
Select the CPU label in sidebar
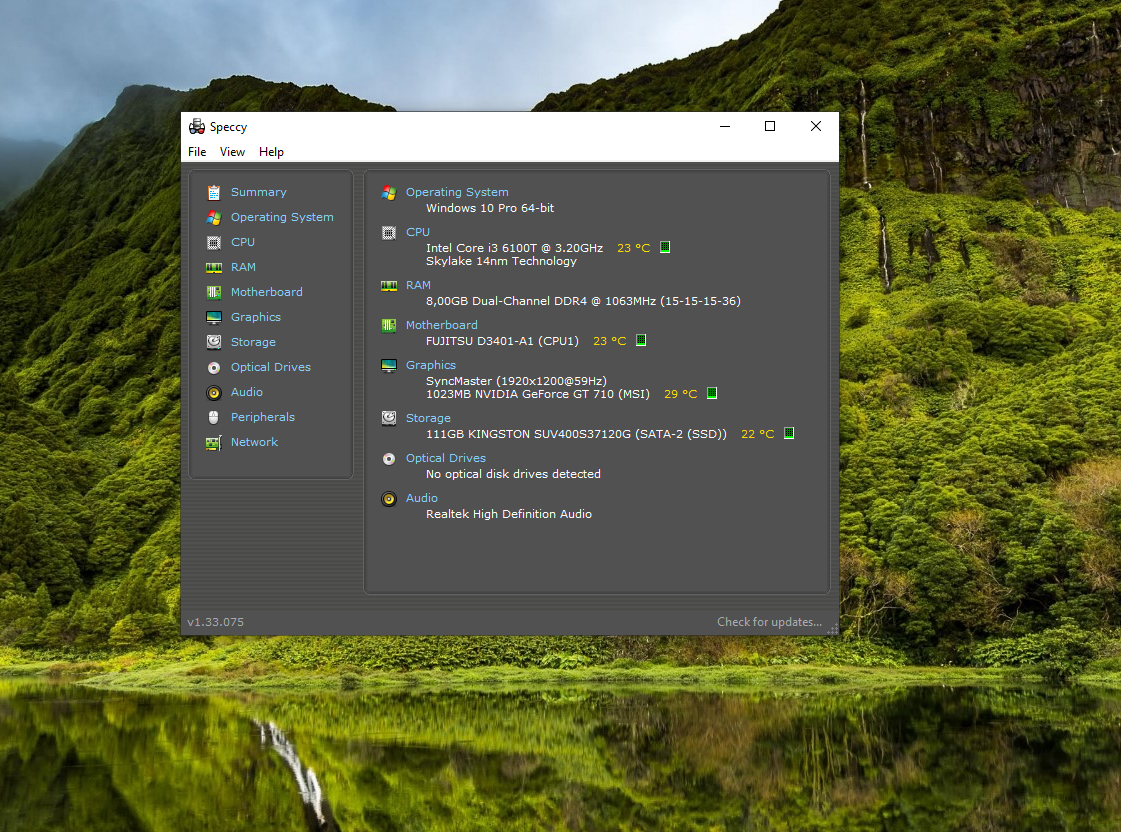(243, 242)
